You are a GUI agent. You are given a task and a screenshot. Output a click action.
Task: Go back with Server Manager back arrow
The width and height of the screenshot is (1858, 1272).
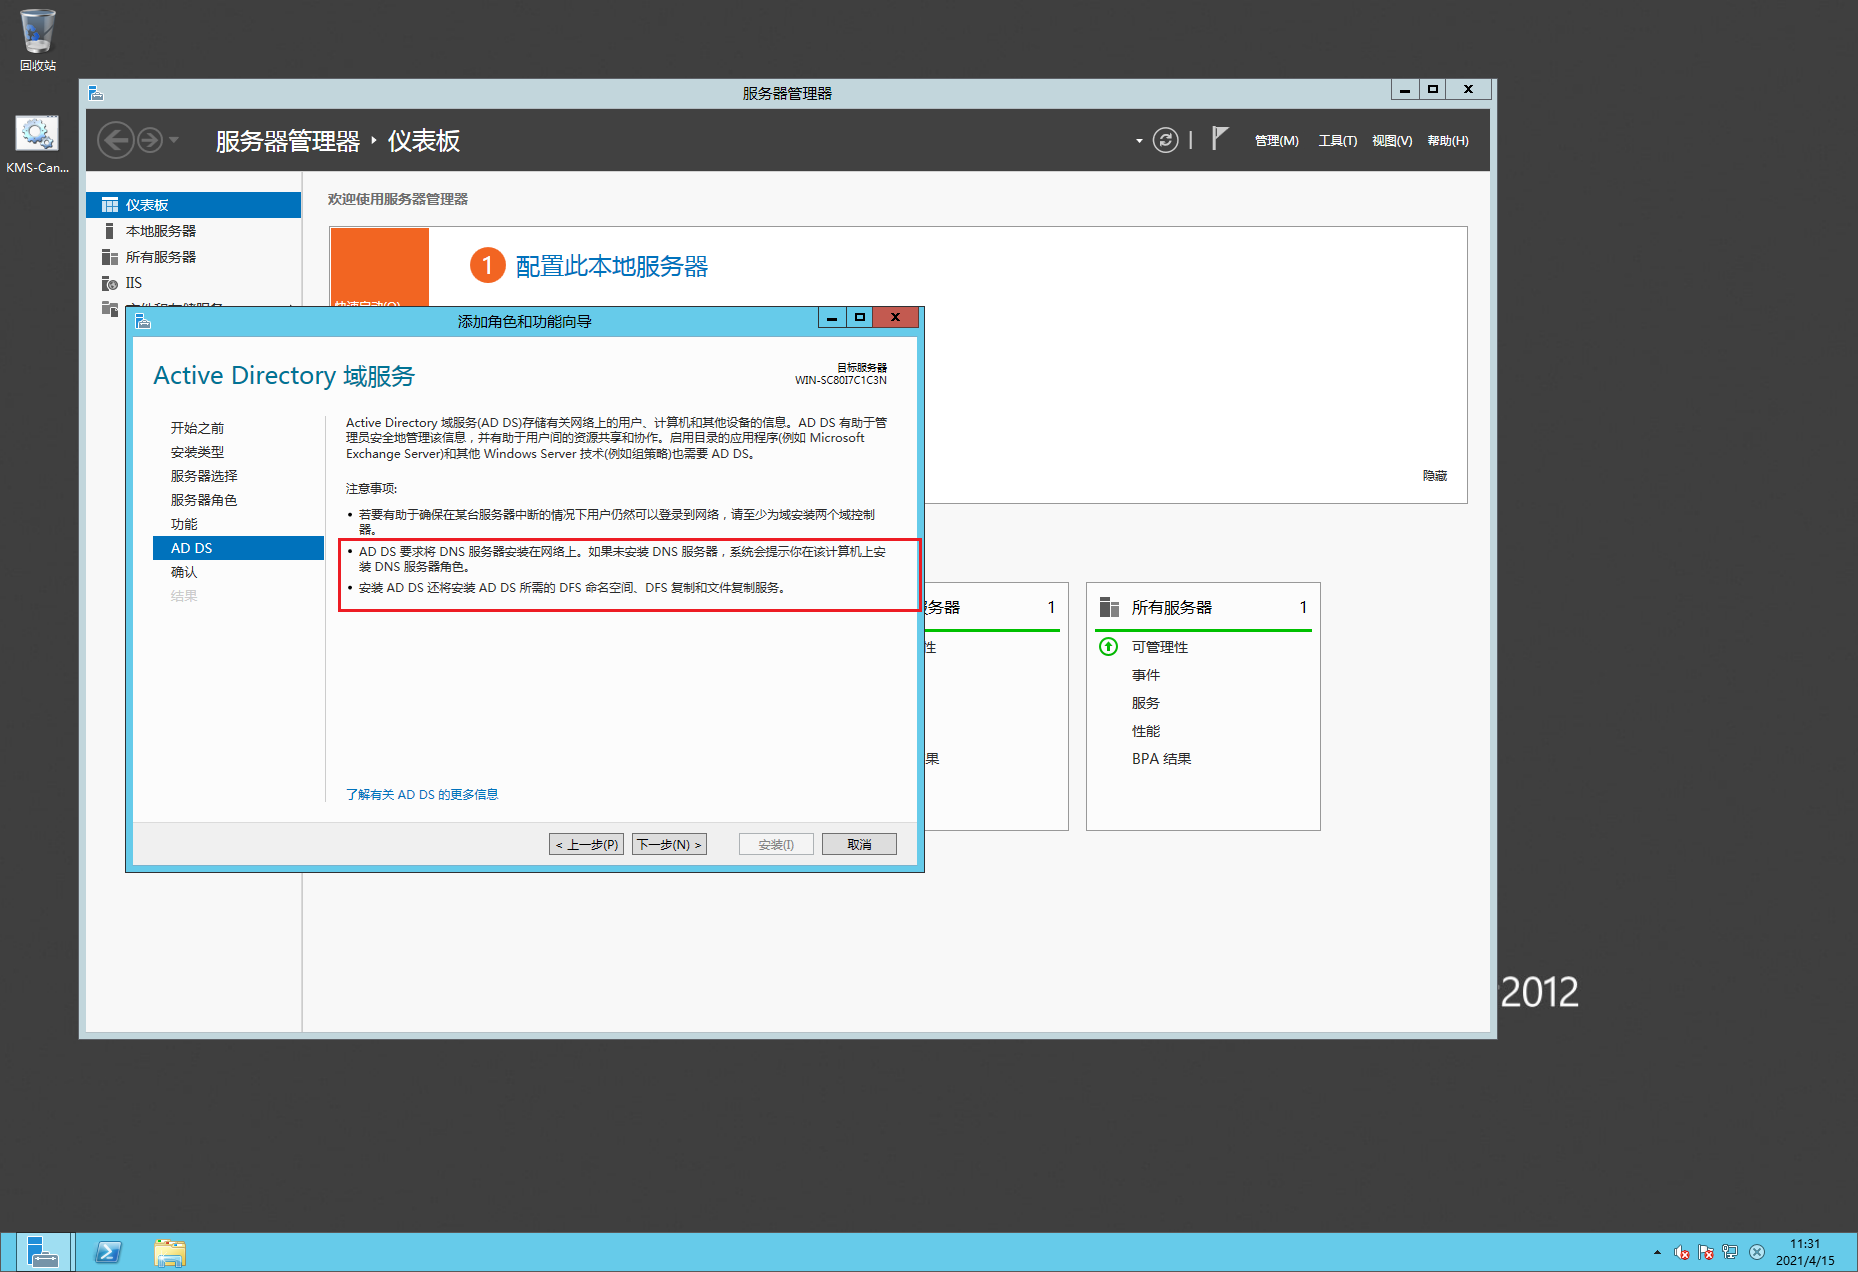coord(116,140)
